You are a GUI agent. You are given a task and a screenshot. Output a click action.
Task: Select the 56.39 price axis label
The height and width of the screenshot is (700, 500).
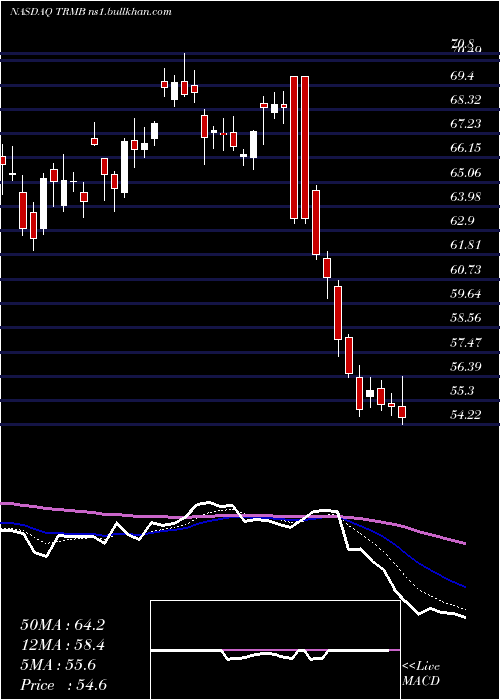tap(466, 367)
